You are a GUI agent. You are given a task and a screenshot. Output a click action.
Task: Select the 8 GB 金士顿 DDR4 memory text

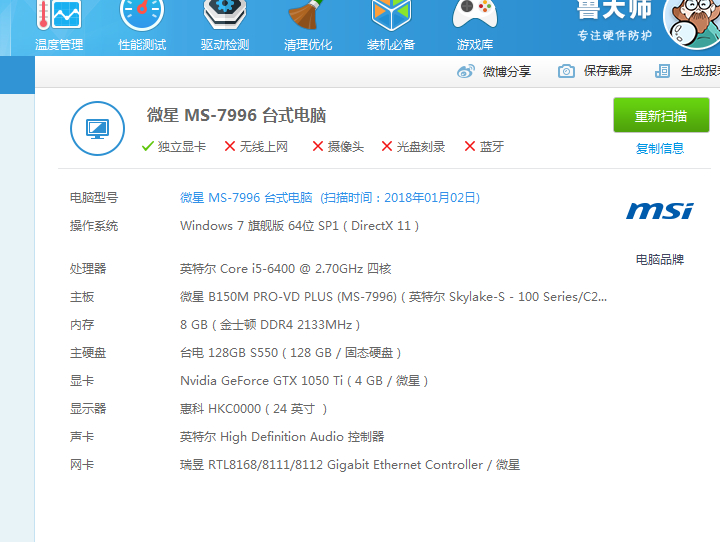pyautogui.click(x=270, y=325)
